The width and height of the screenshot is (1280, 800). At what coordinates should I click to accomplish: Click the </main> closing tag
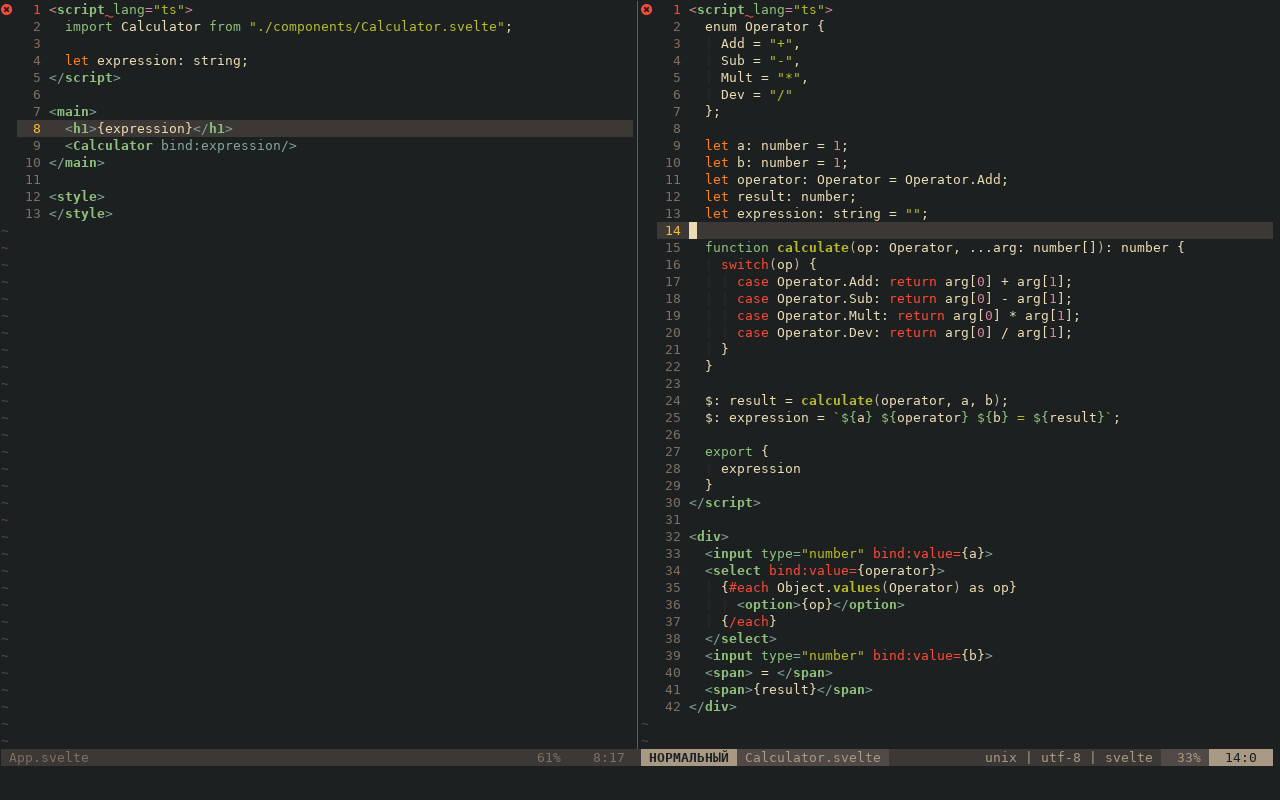(77, 162)
